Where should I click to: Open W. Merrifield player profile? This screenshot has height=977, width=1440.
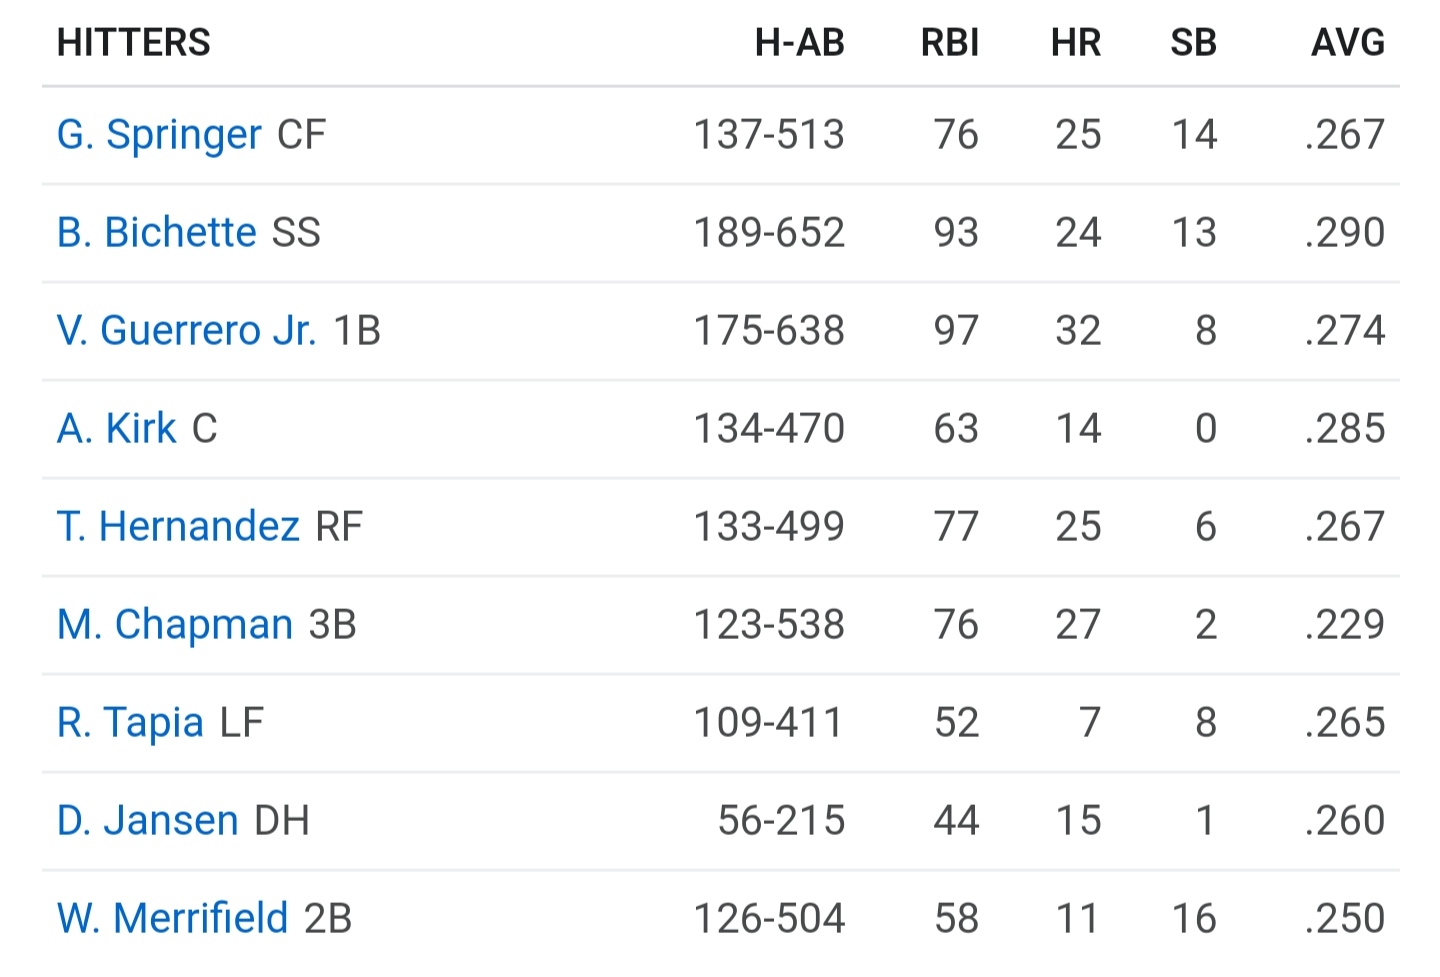coord(172,919)
